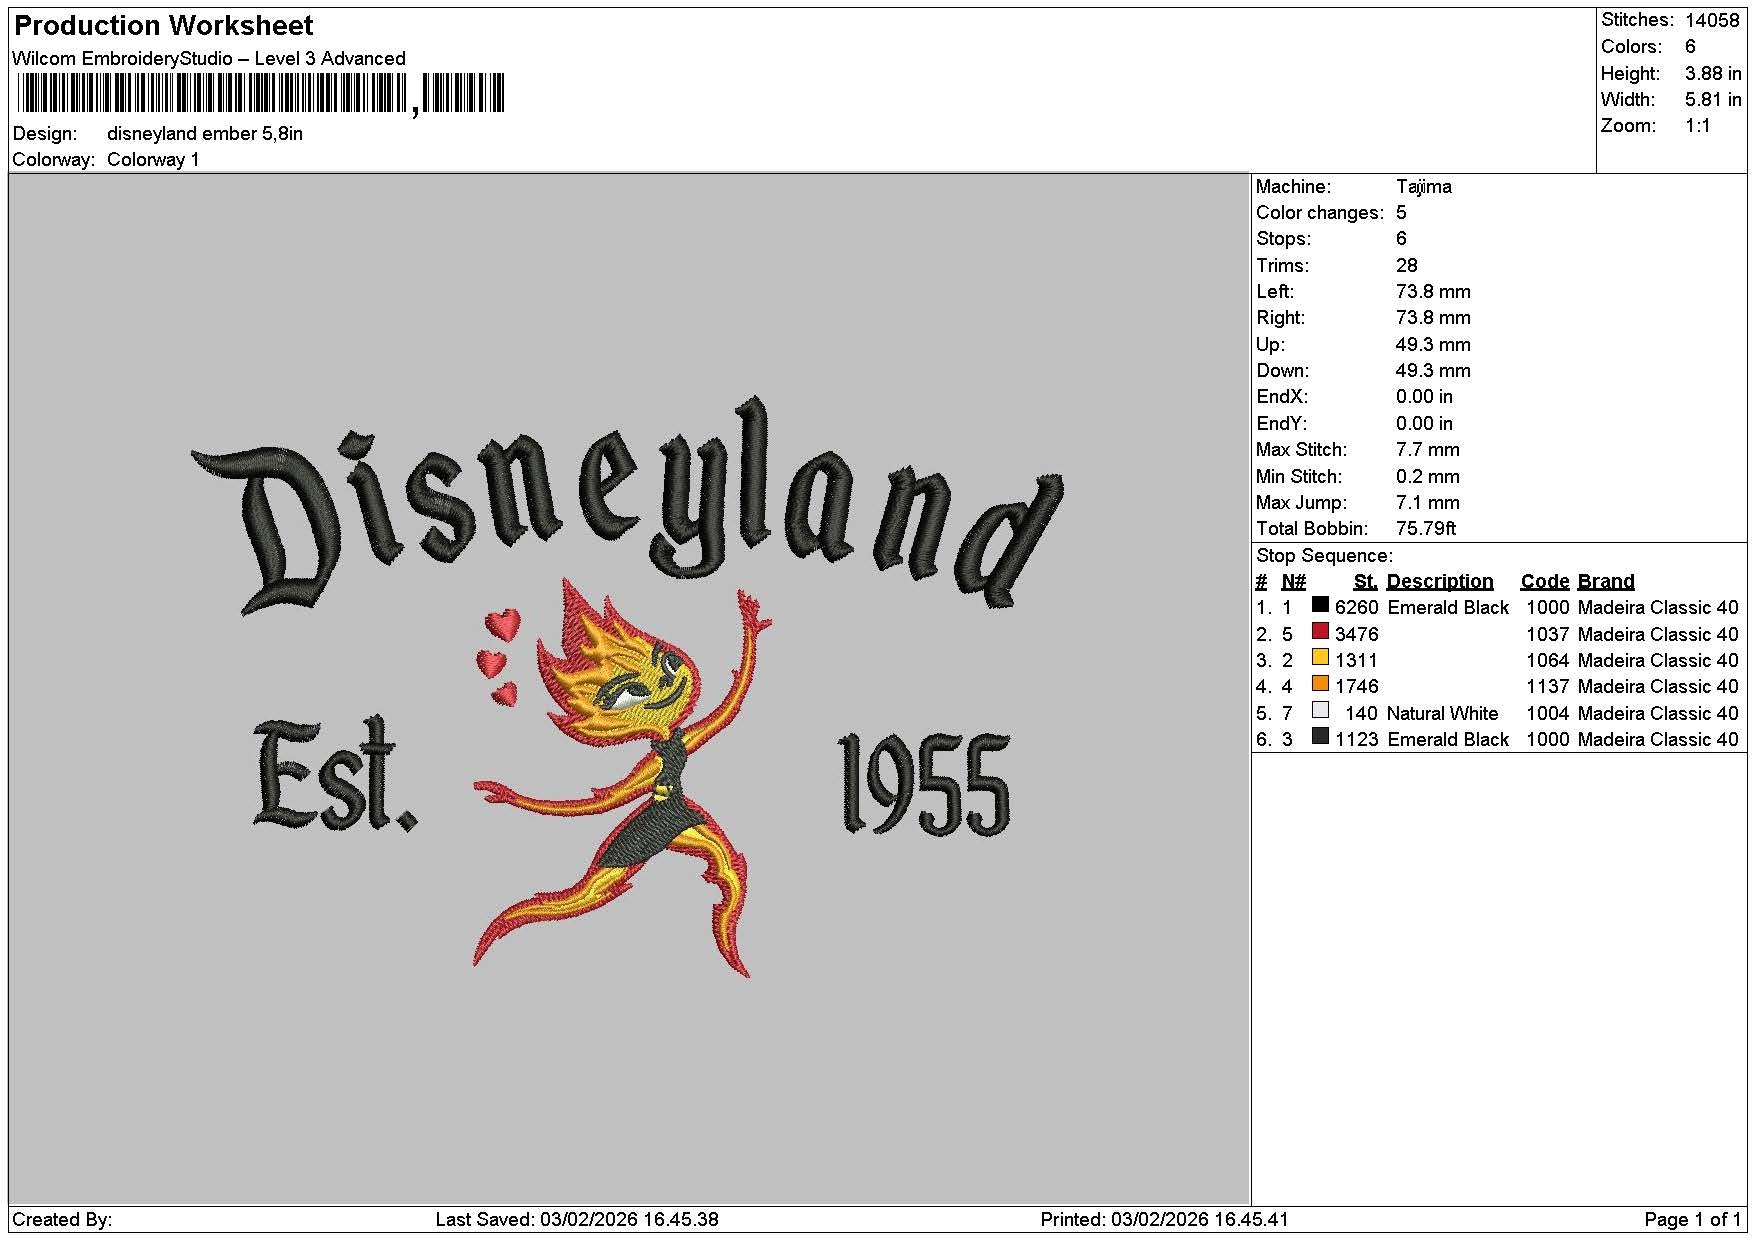Click the Height value 3.88 in
This screenshot has width=1755, height=1240.
click(1713, 73)
